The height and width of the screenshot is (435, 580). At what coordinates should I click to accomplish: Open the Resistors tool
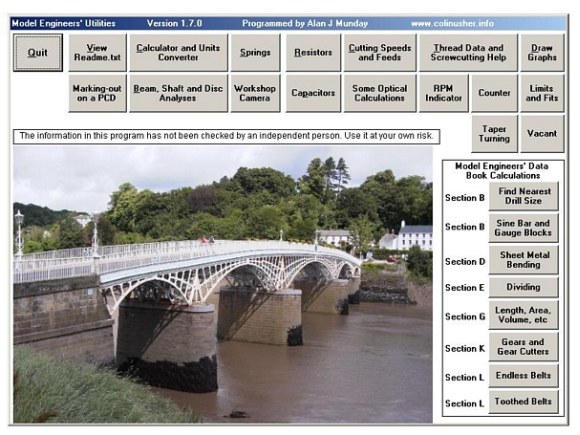tap(313, 53)
